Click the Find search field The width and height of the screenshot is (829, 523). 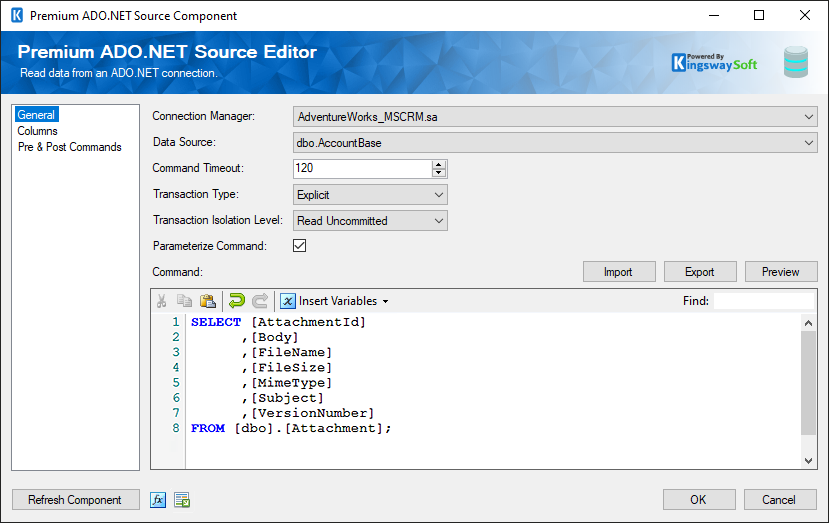click(763, 301)
